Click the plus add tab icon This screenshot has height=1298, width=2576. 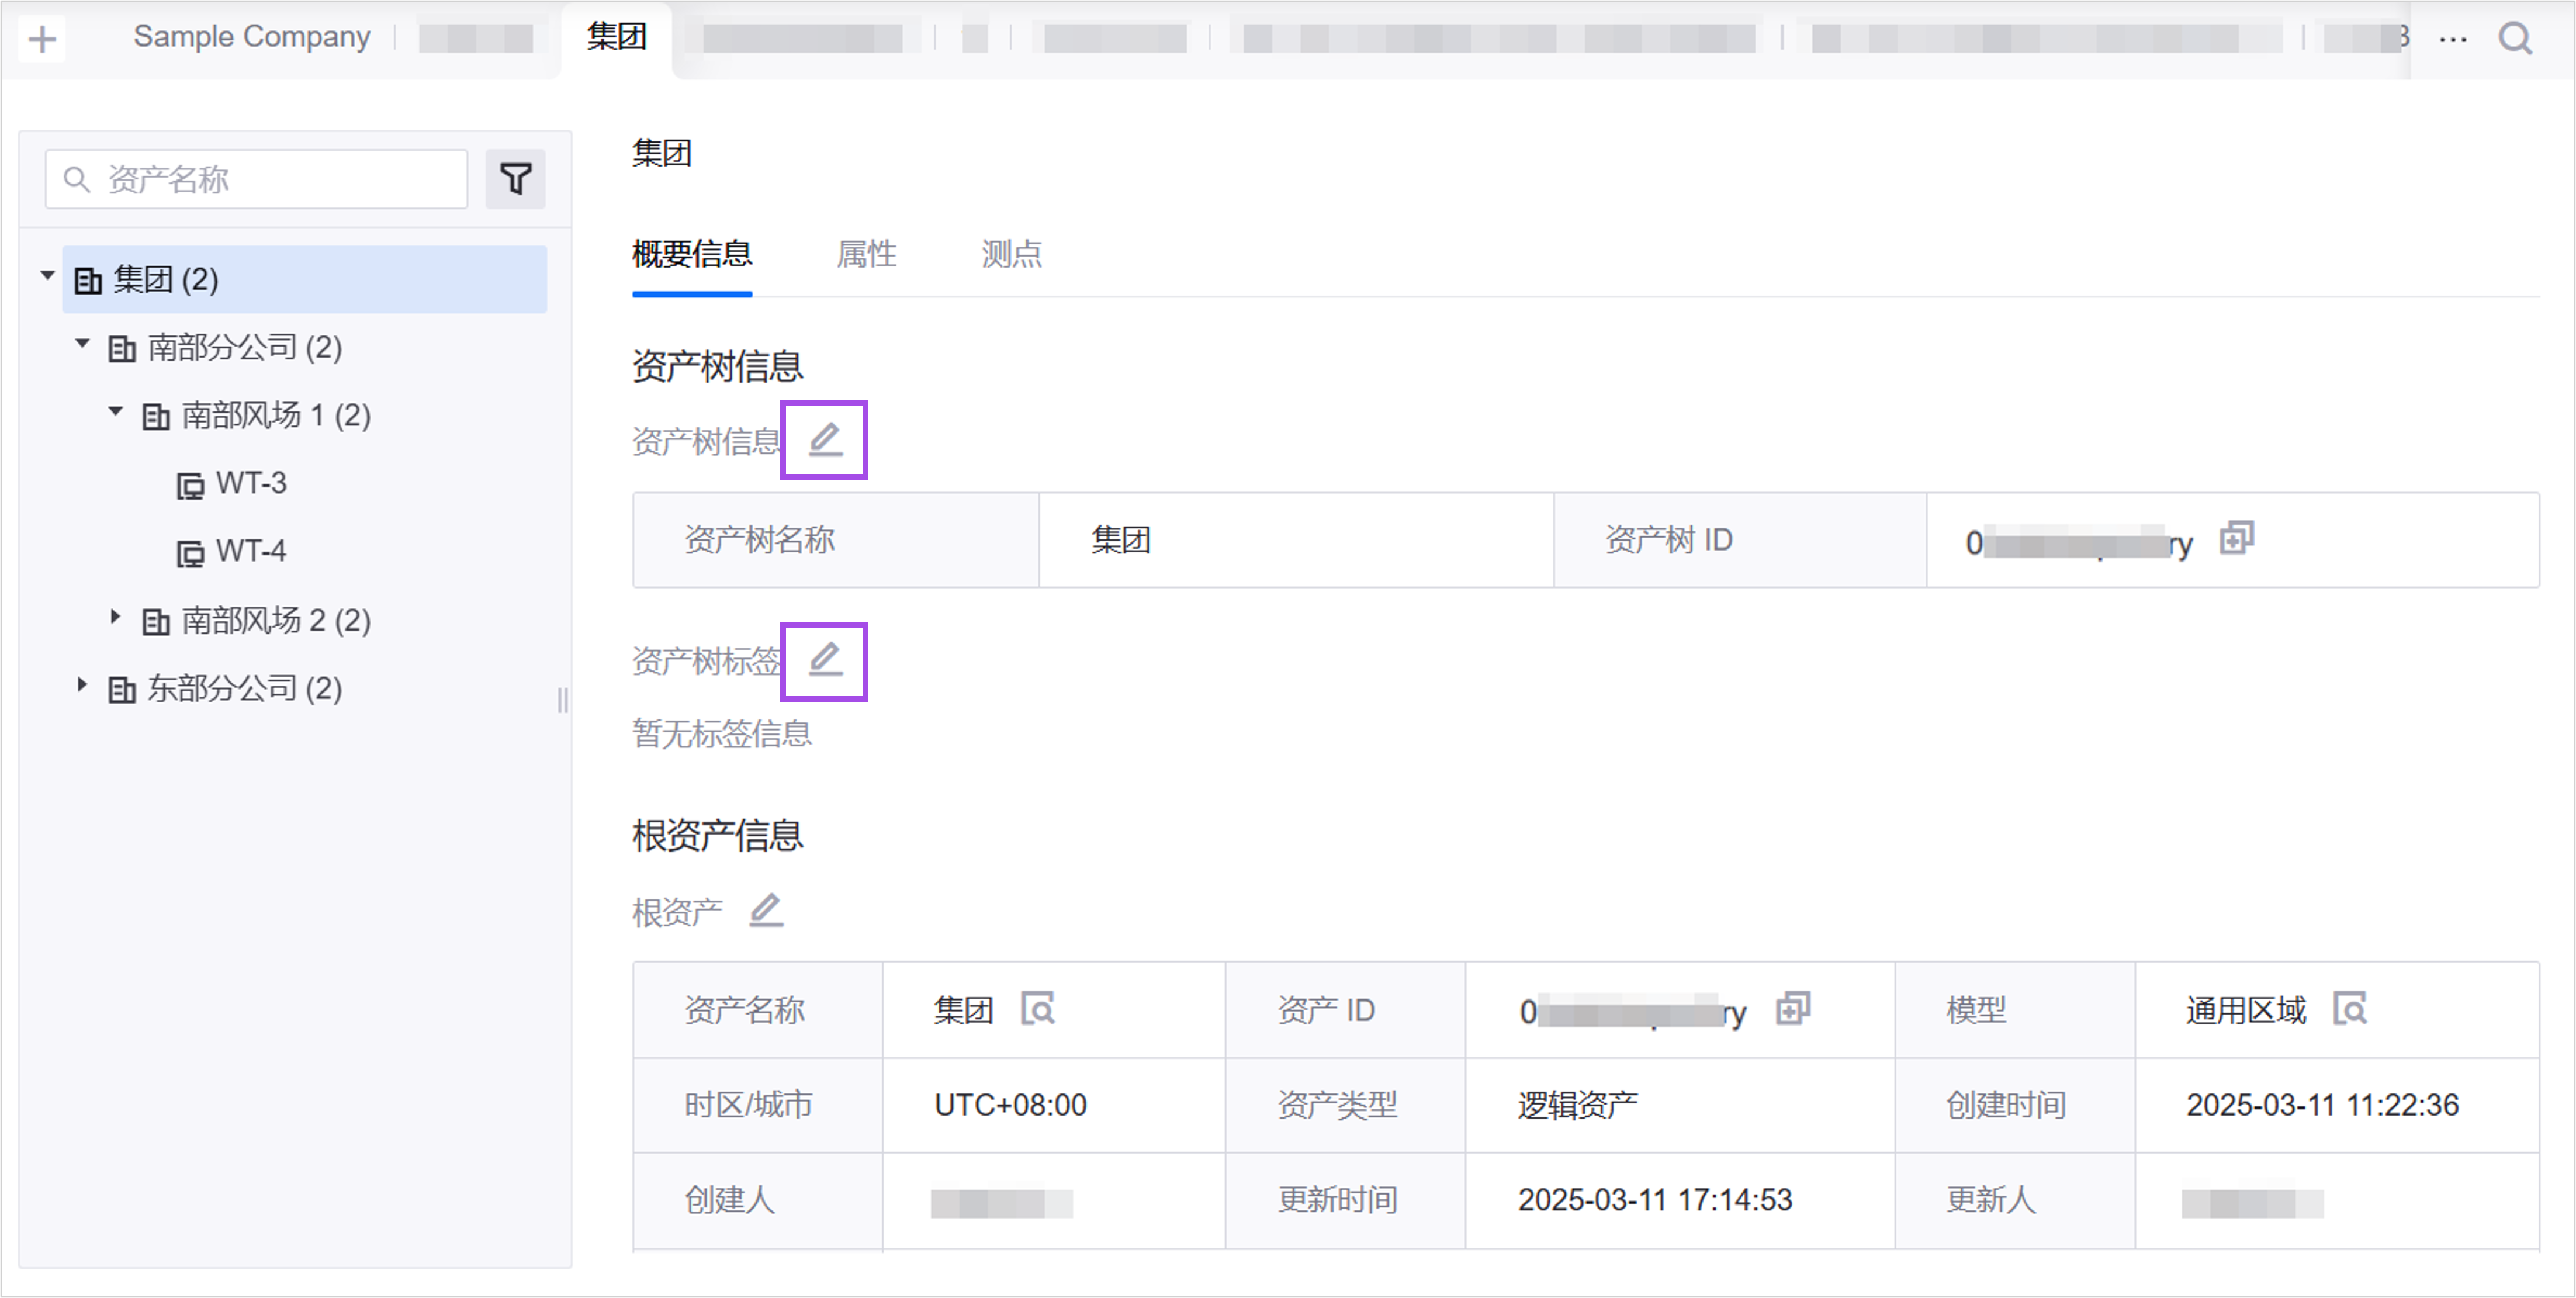(x=42, y=39)
